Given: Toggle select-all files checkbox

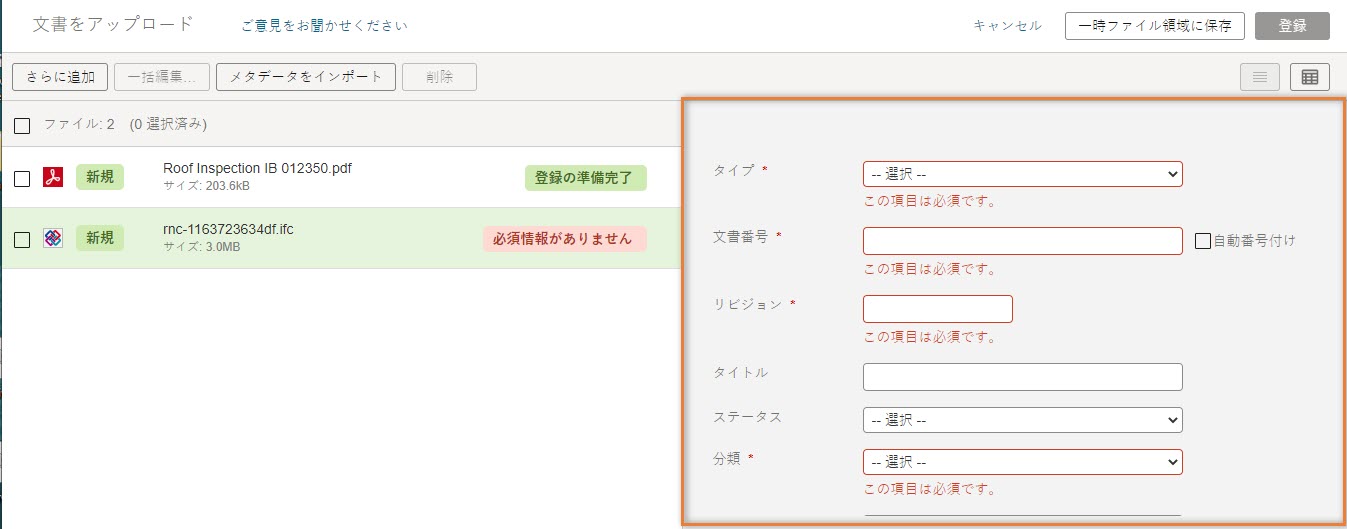Looking at the screenshot, I should 22,125.
